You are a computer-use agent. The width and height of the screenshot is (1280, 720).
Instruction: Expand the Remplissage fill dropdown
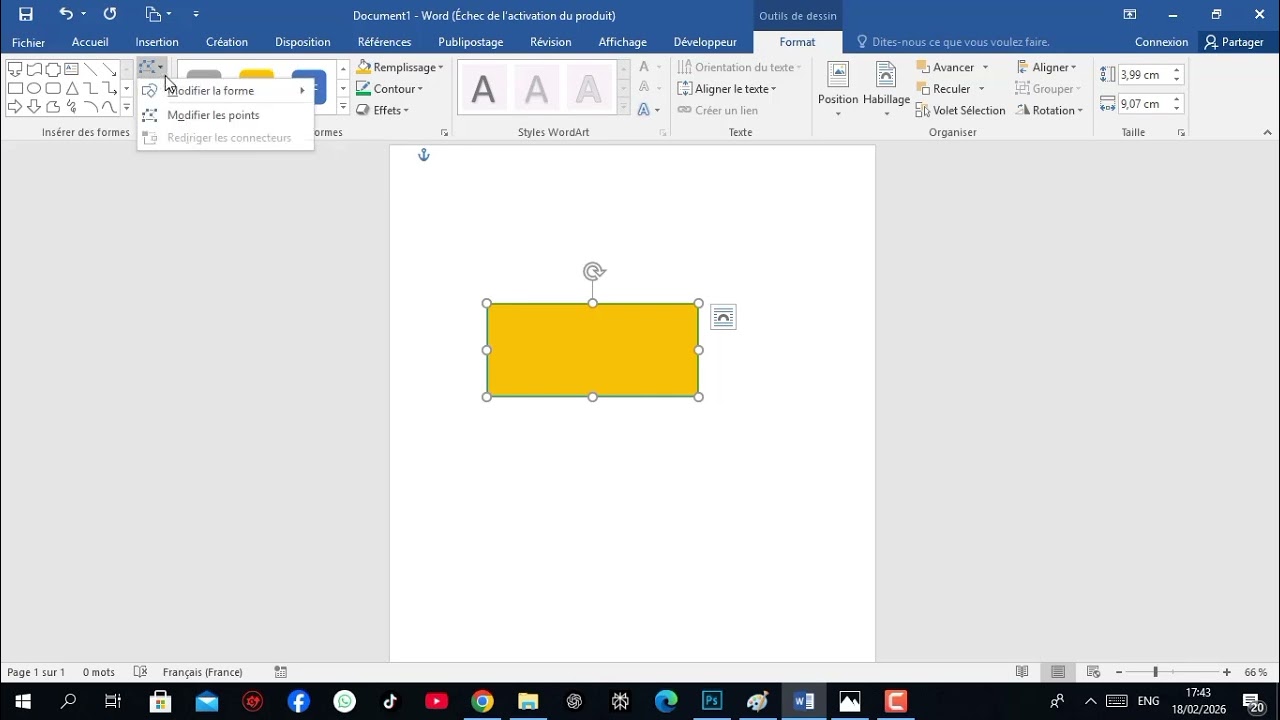pyautogui.click(x=441, y=68)
